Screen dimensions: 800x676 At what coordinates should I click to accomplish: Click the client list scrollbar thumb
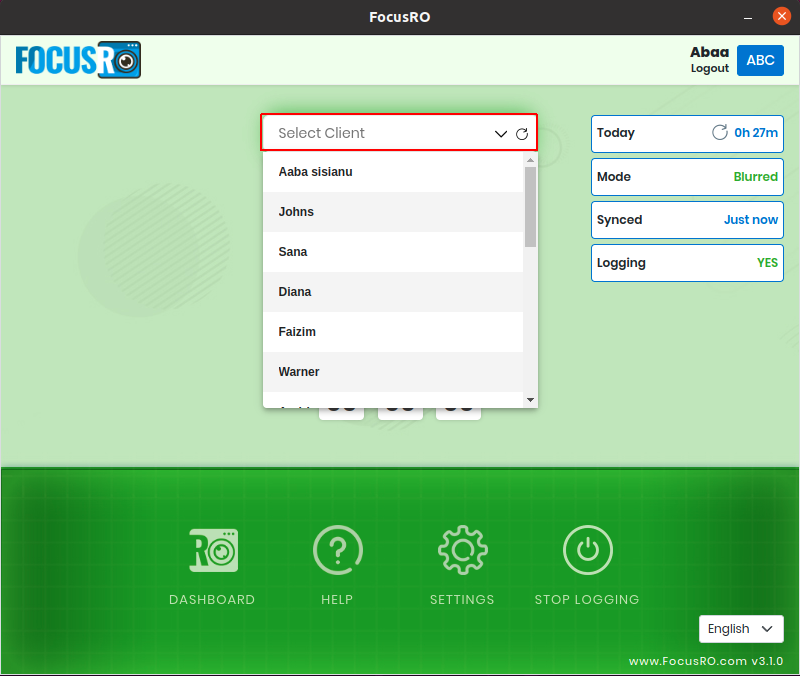[530, 207]
